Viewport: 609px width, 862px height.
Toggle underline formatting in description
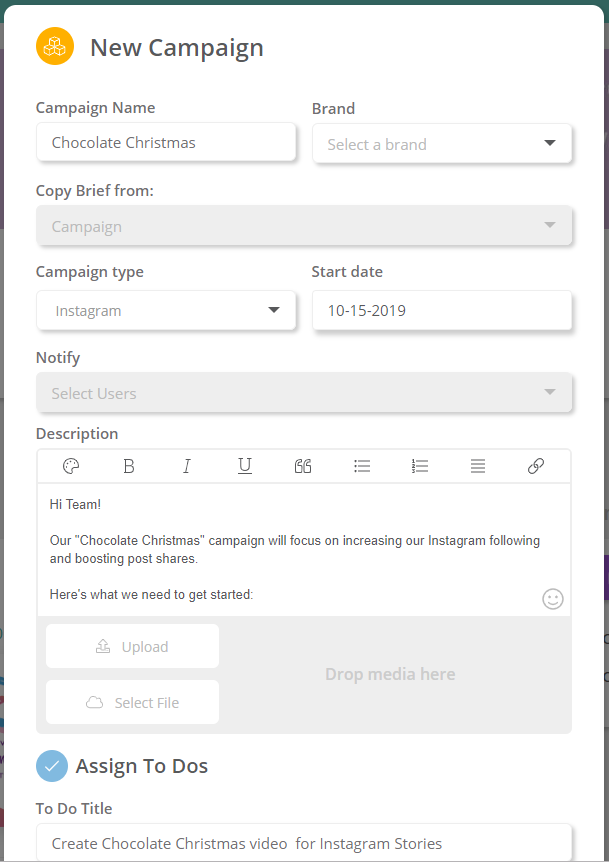(245, 466)
